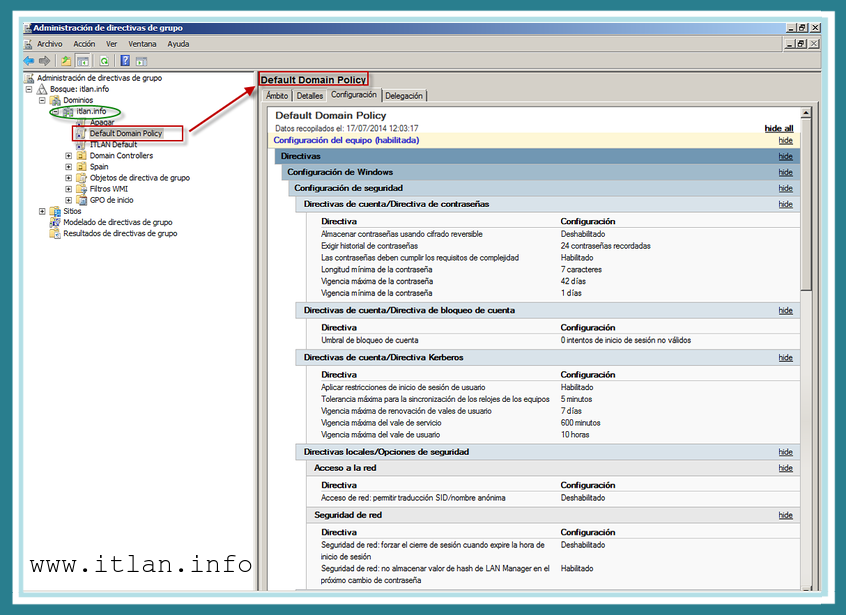Expand the Sitios tree node
The image size is (846, 615).
(x=42, y=211)
